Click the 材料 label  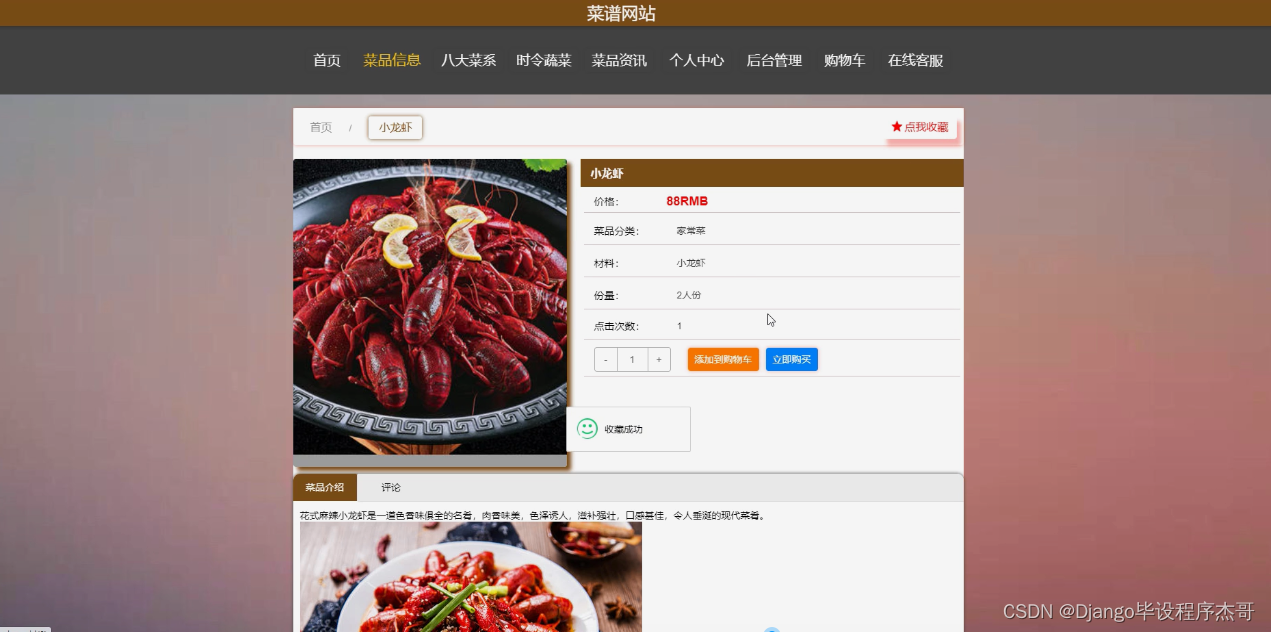[x=606, y=263]
